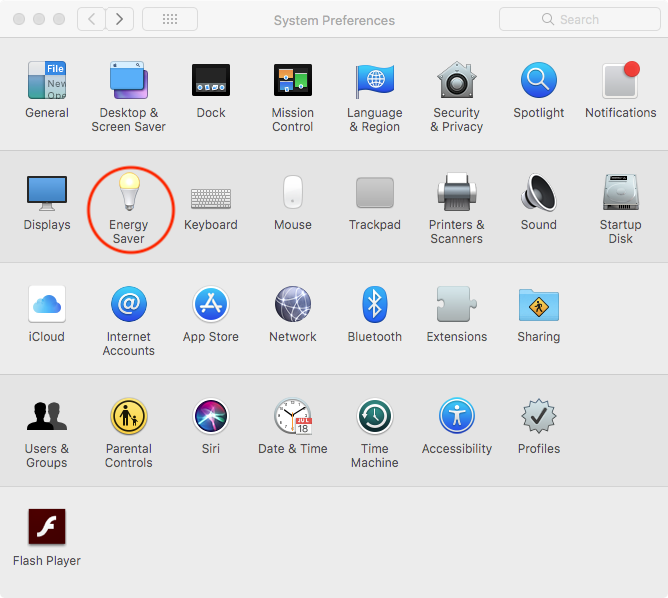Click the Show All grid button
The image size is (668, 598).
[170, 19]
